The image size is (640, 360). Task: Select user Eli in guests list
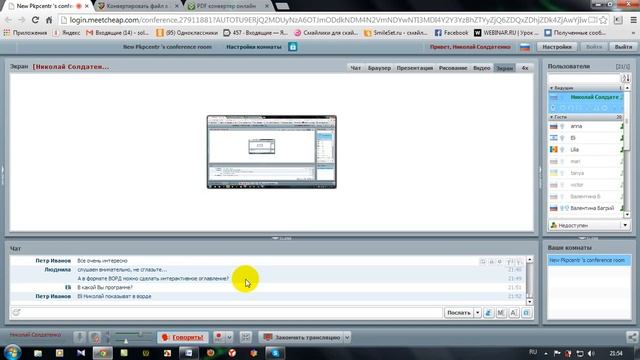(x=586, y=138)
